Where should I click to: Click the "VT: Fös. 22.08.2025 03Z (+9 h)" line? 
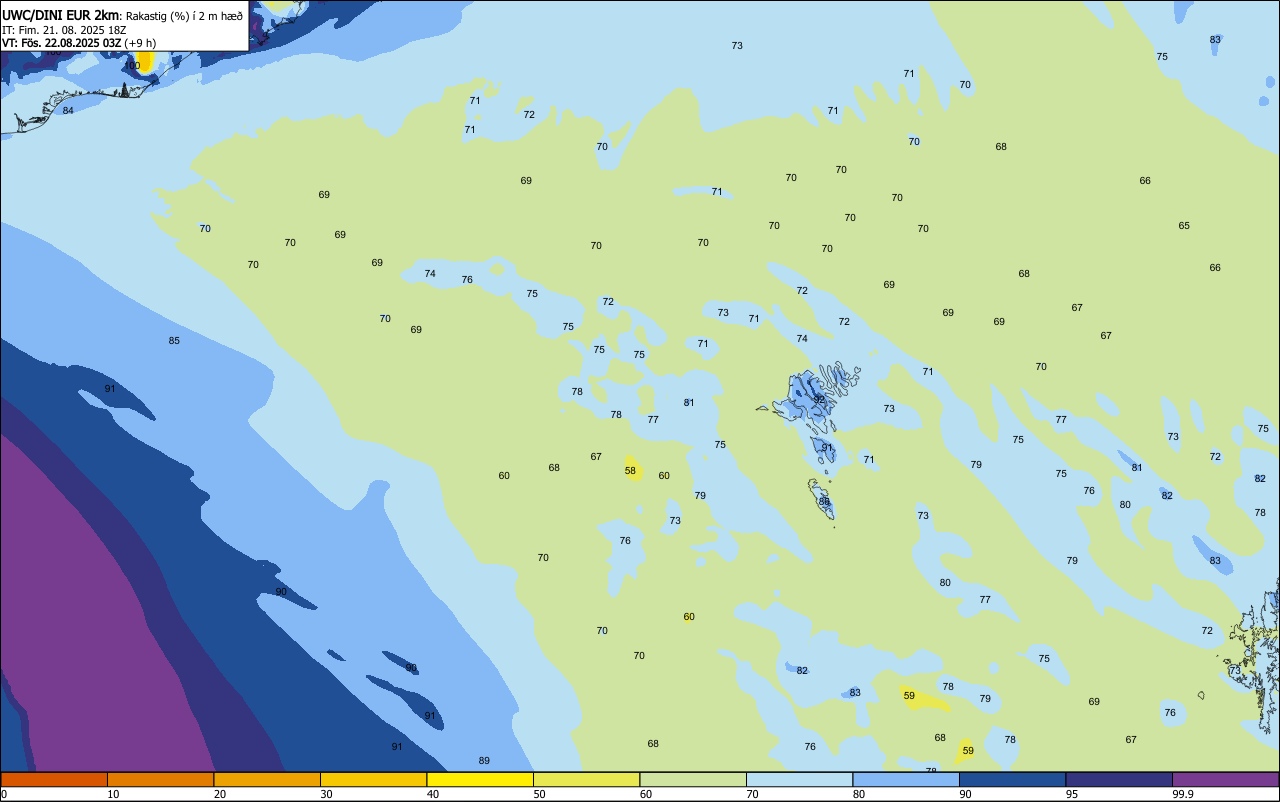tap(79, 43)
